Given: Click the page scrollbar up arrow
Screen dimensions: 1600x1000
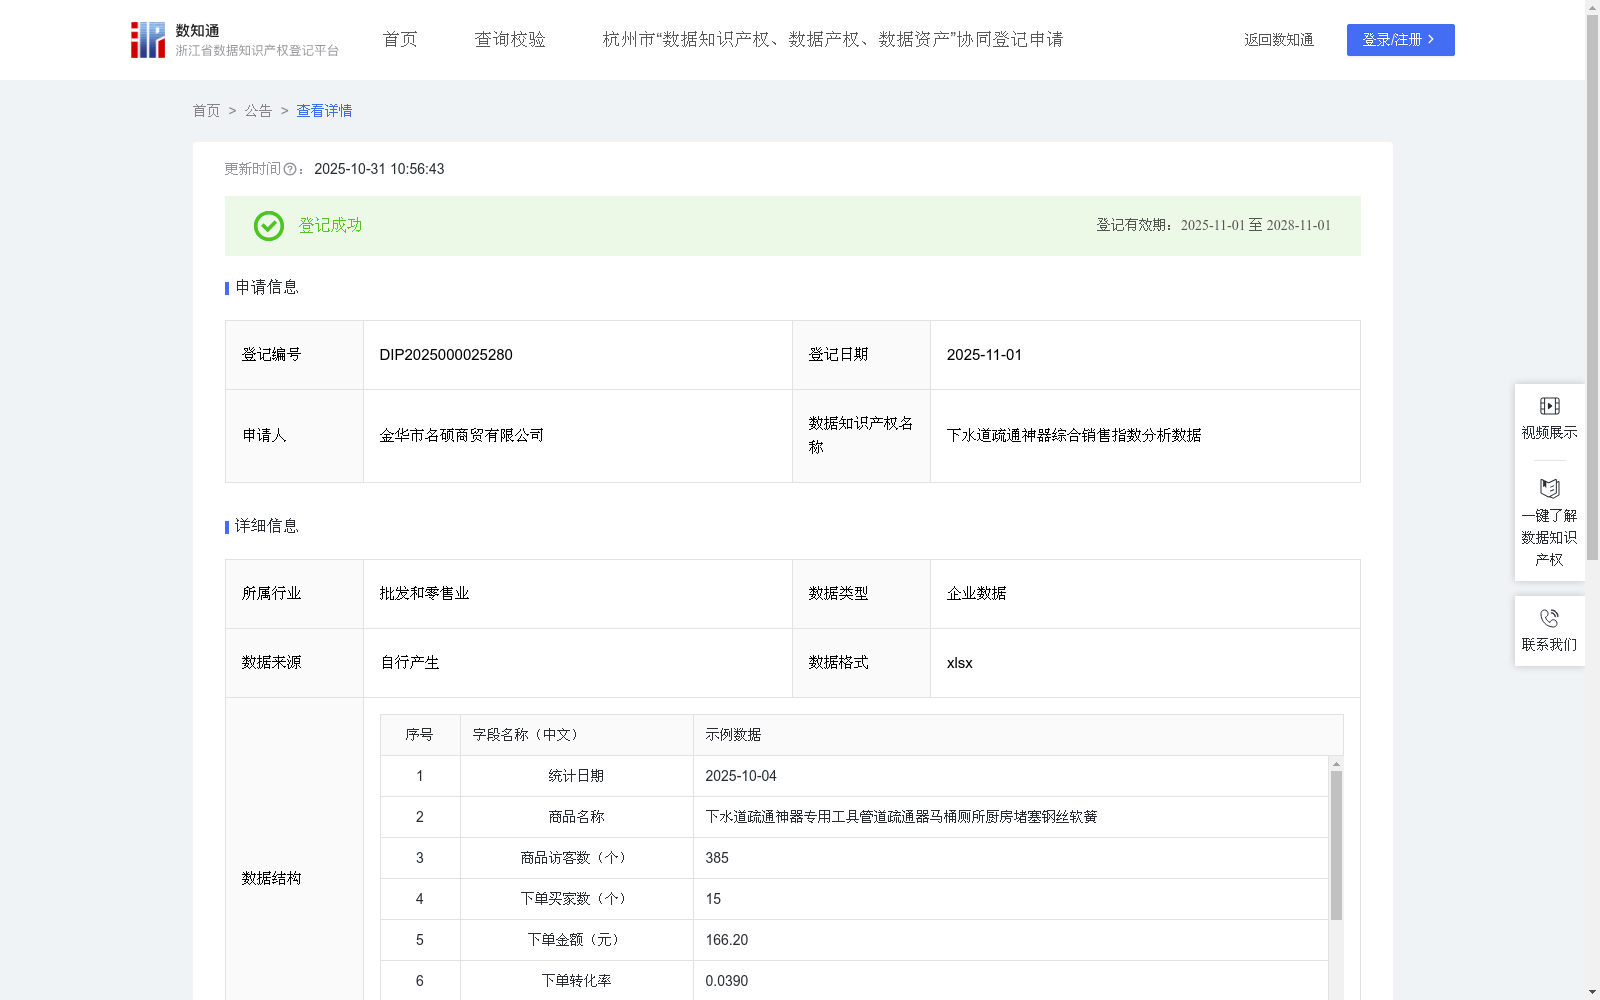Looking at the screenshot, I should coord(1592,6).
